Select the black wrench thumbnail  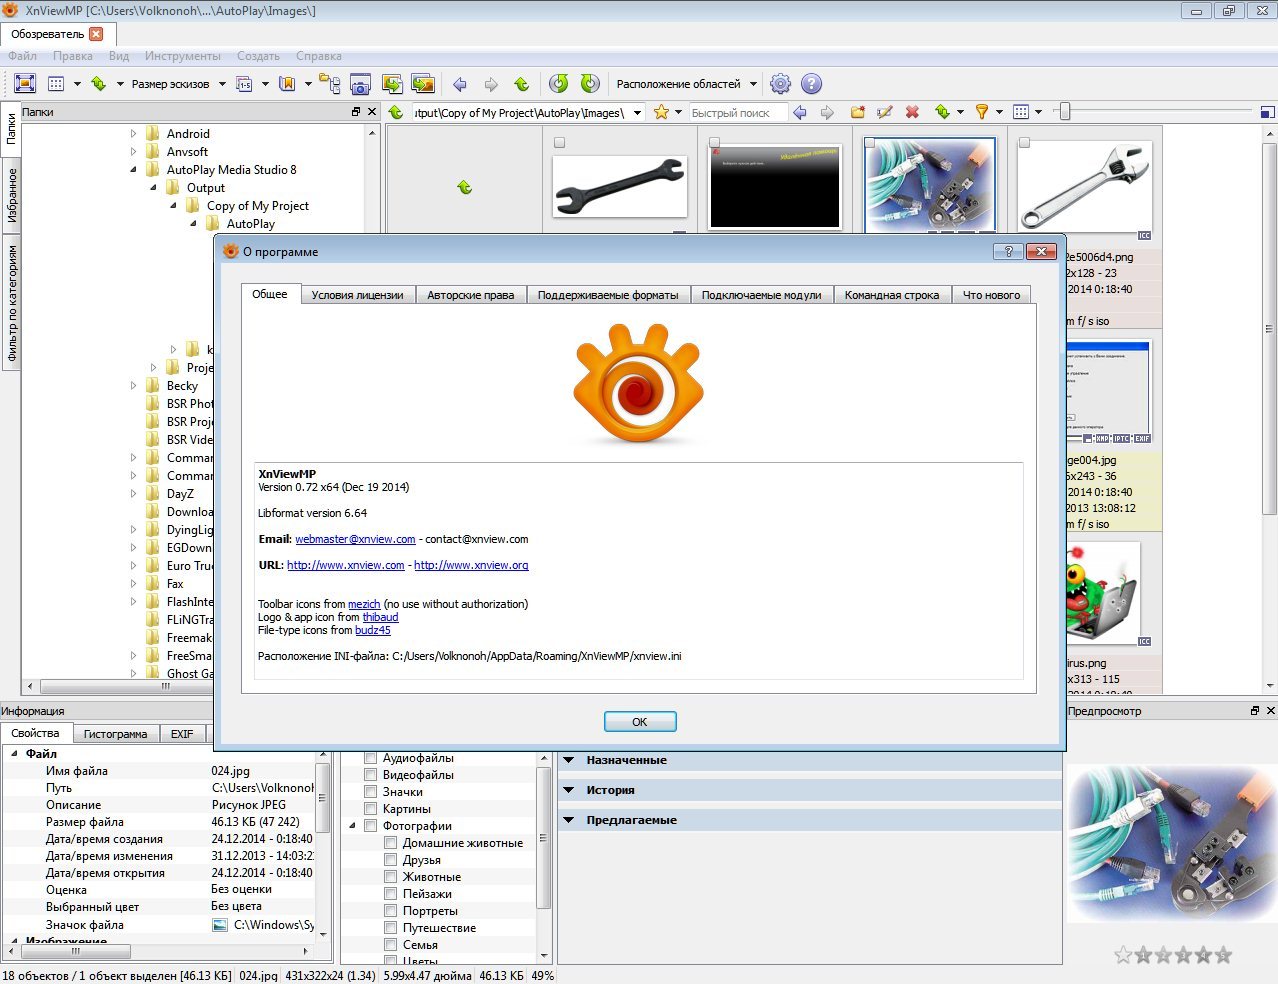620,187
